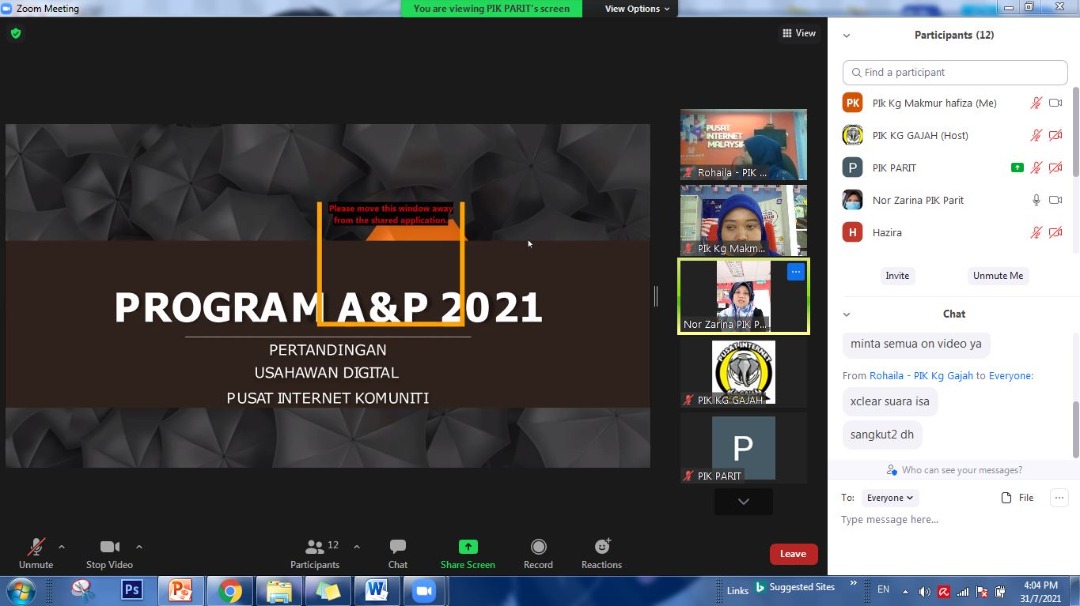Image resolution: width=1080 pixels, height=606 pixels.
Task: Launch Google Chrome from the taskbar
Action: point(230,591)
